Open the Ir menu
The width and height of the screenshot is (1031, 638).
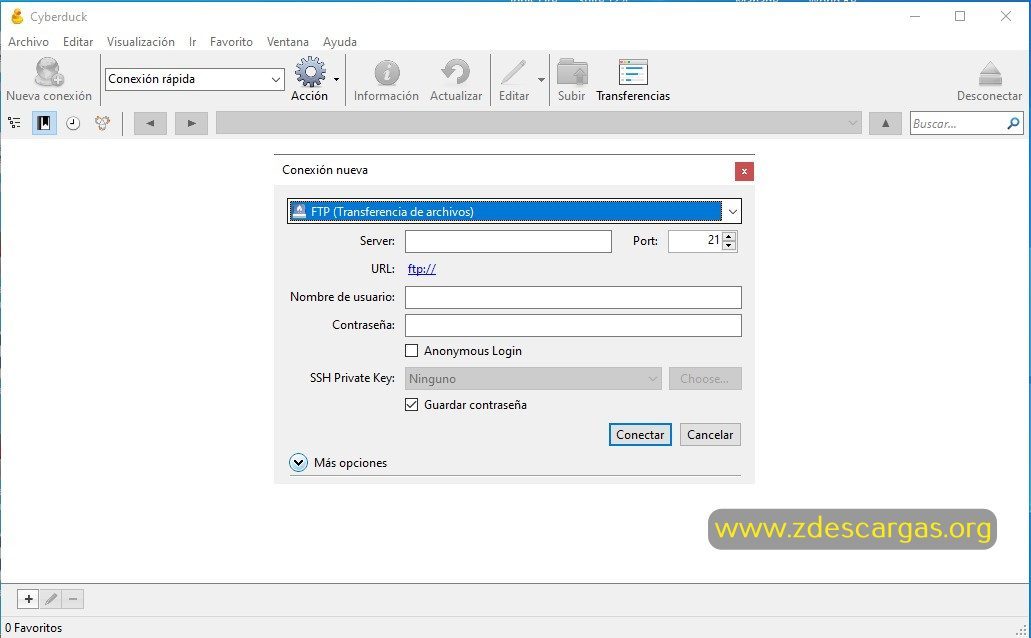(193, 41)
